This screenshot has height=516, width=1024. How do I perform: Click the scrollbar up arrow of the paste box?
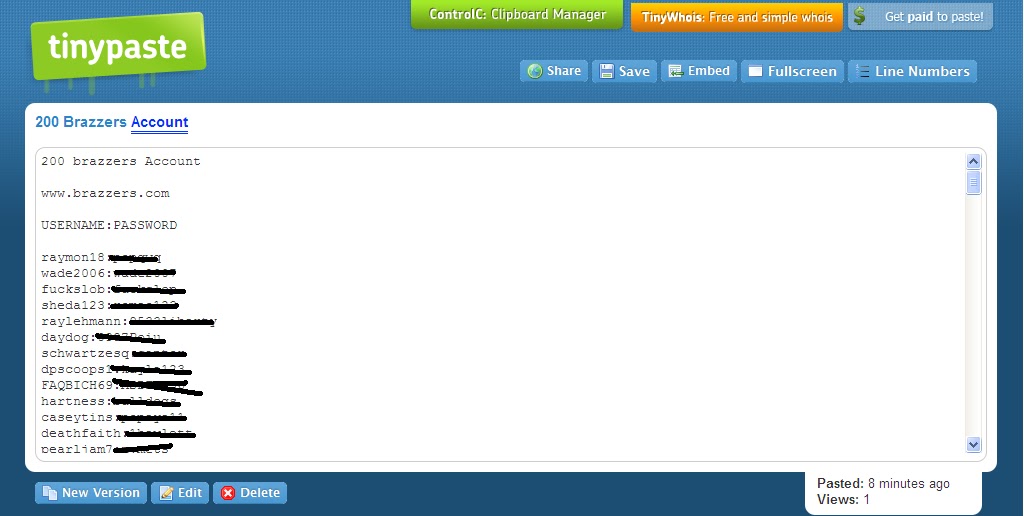(973, 161)
